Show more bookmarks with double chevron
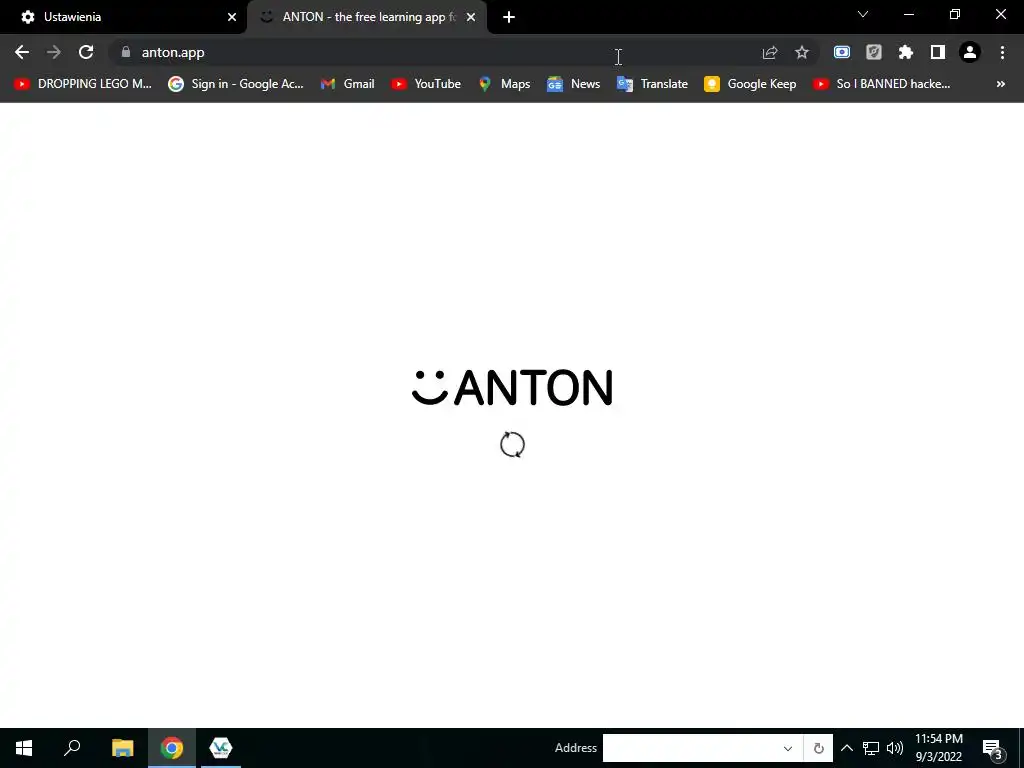1024x768 pixels. click(x=1000, y=84)
